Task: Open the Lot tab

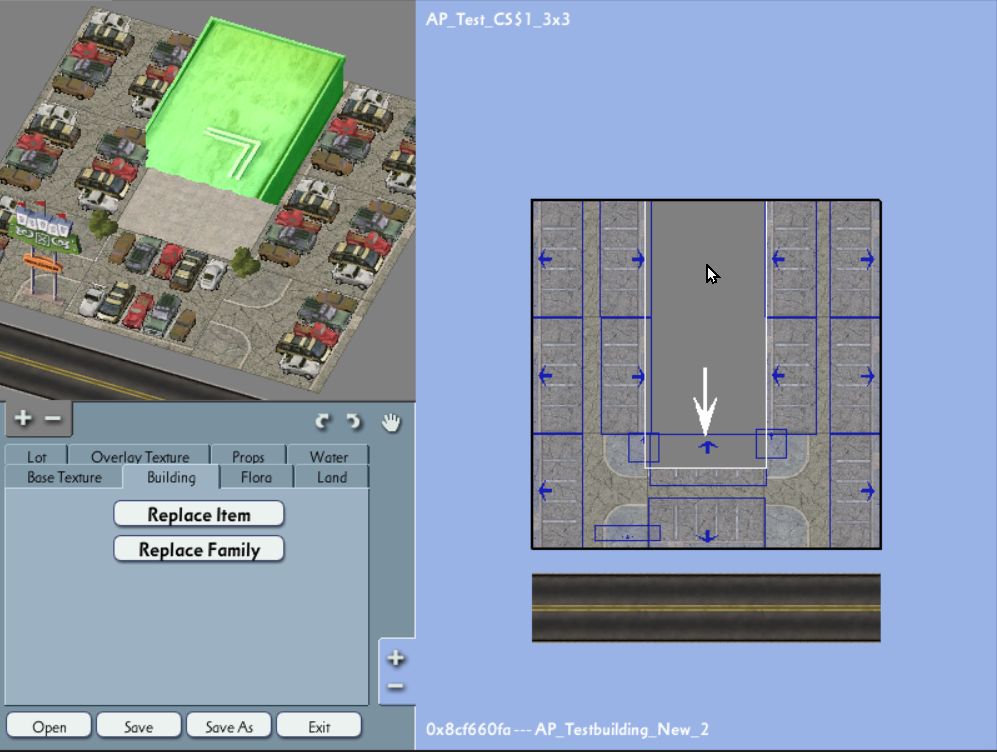Action: click(x=36, y=456)
